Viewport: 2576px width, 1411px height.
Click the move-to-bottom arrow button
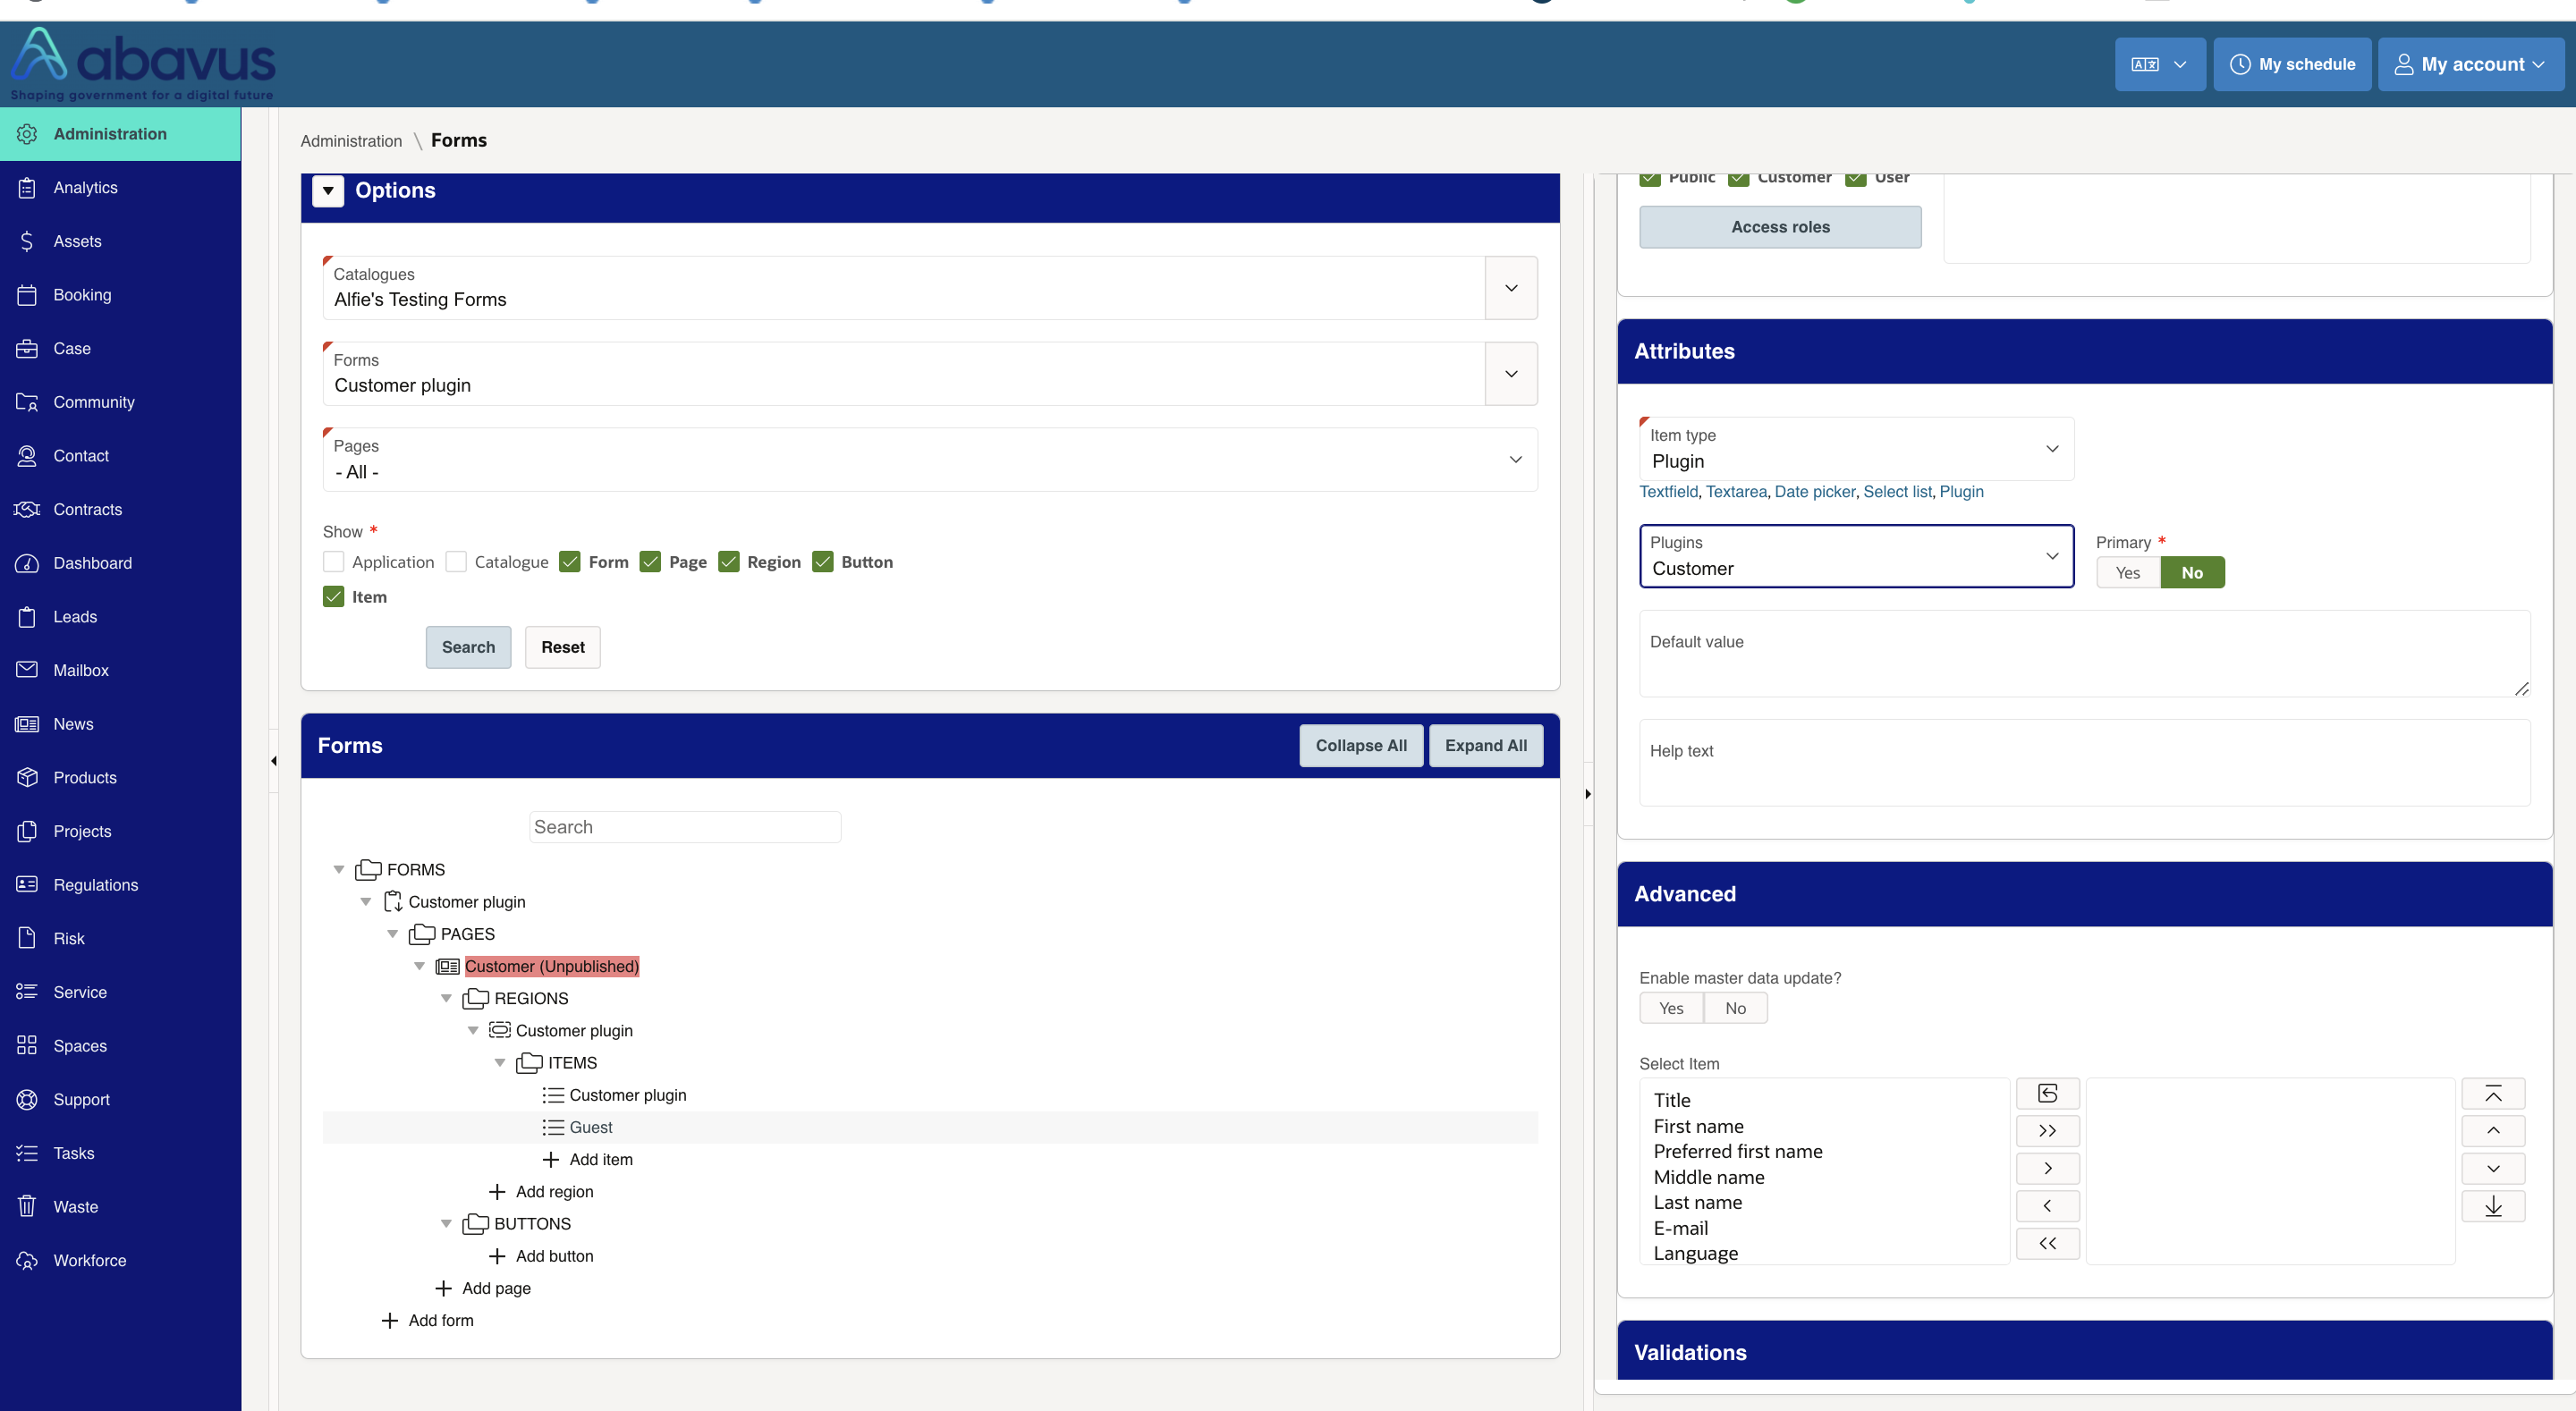click(x=2493, y=1206)
